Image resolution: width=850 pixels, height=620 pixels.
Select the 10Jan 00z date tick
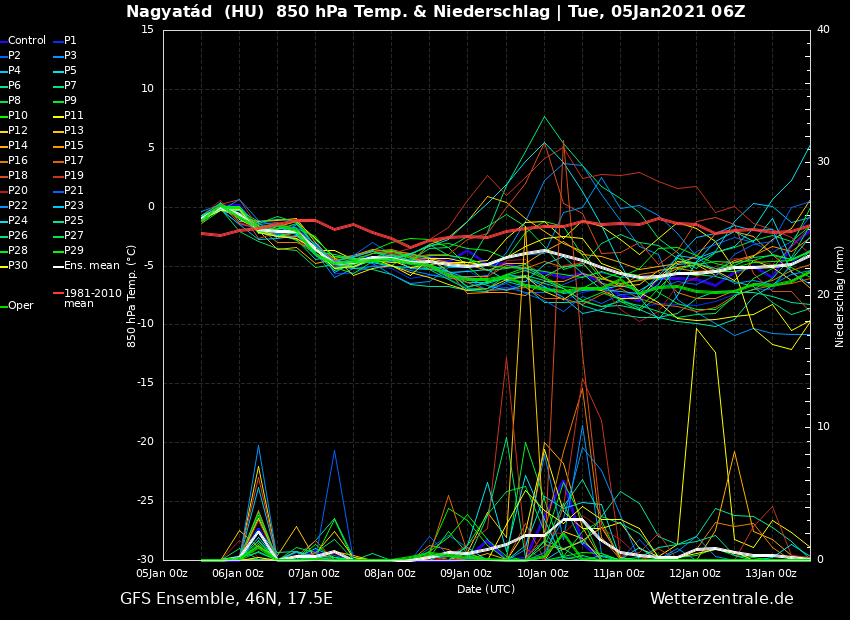click(543, 573)
